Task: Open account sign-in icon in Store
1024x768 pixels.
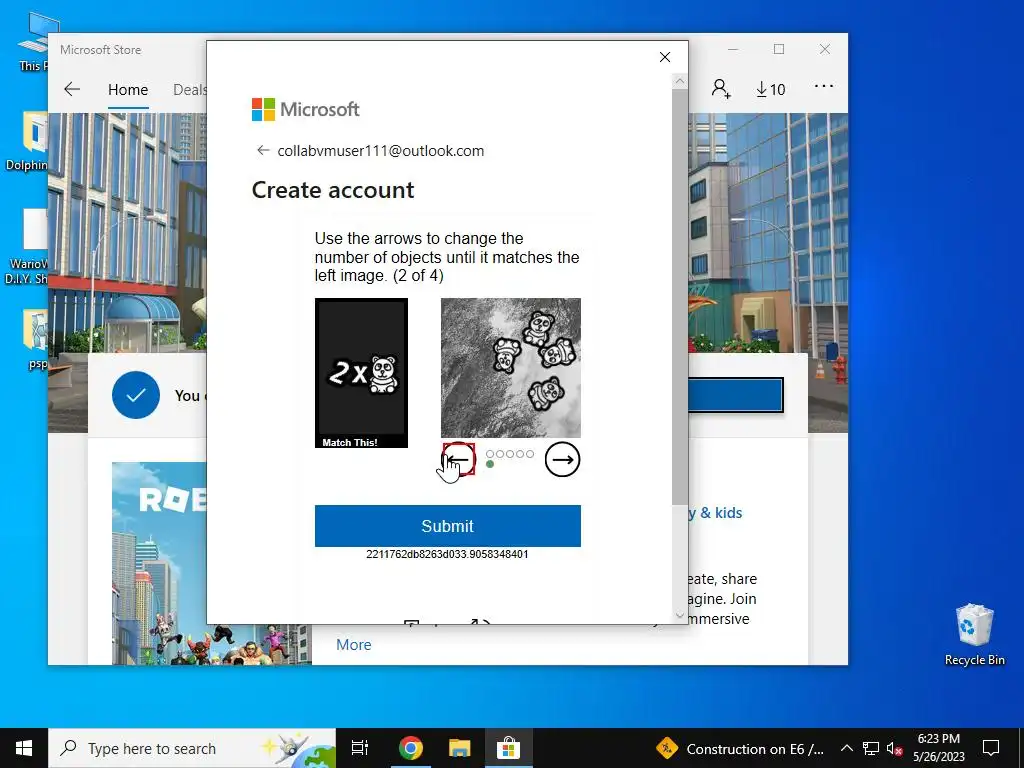Action: (721, 89)
